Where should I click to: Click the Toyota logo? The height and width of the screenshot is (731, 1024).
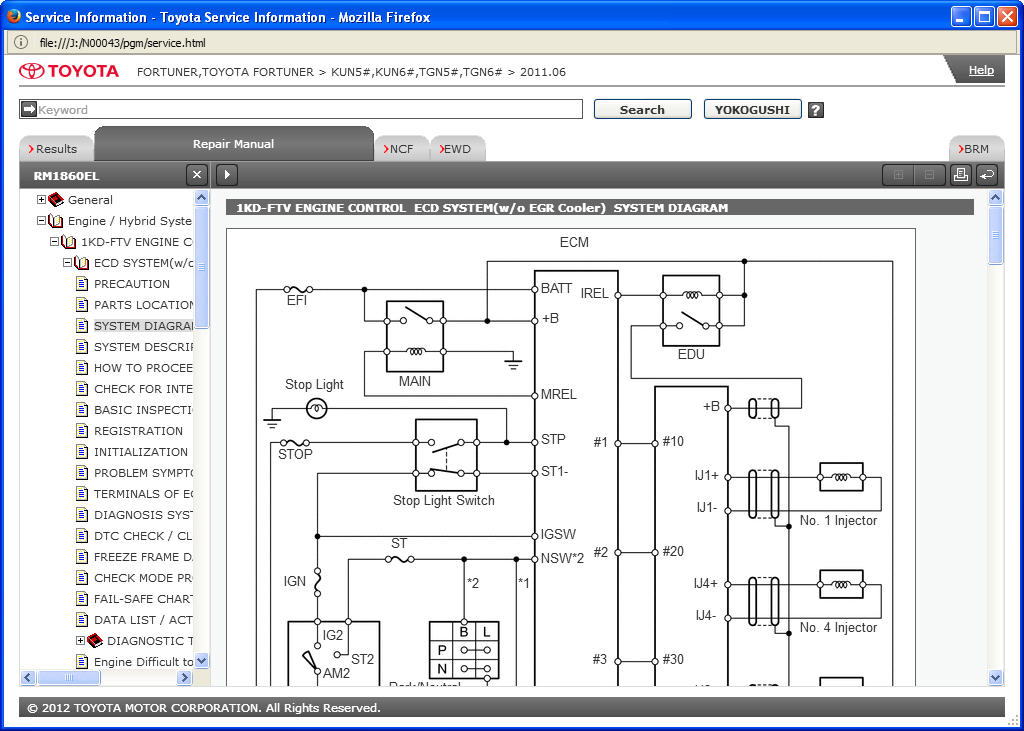point(69,71)
